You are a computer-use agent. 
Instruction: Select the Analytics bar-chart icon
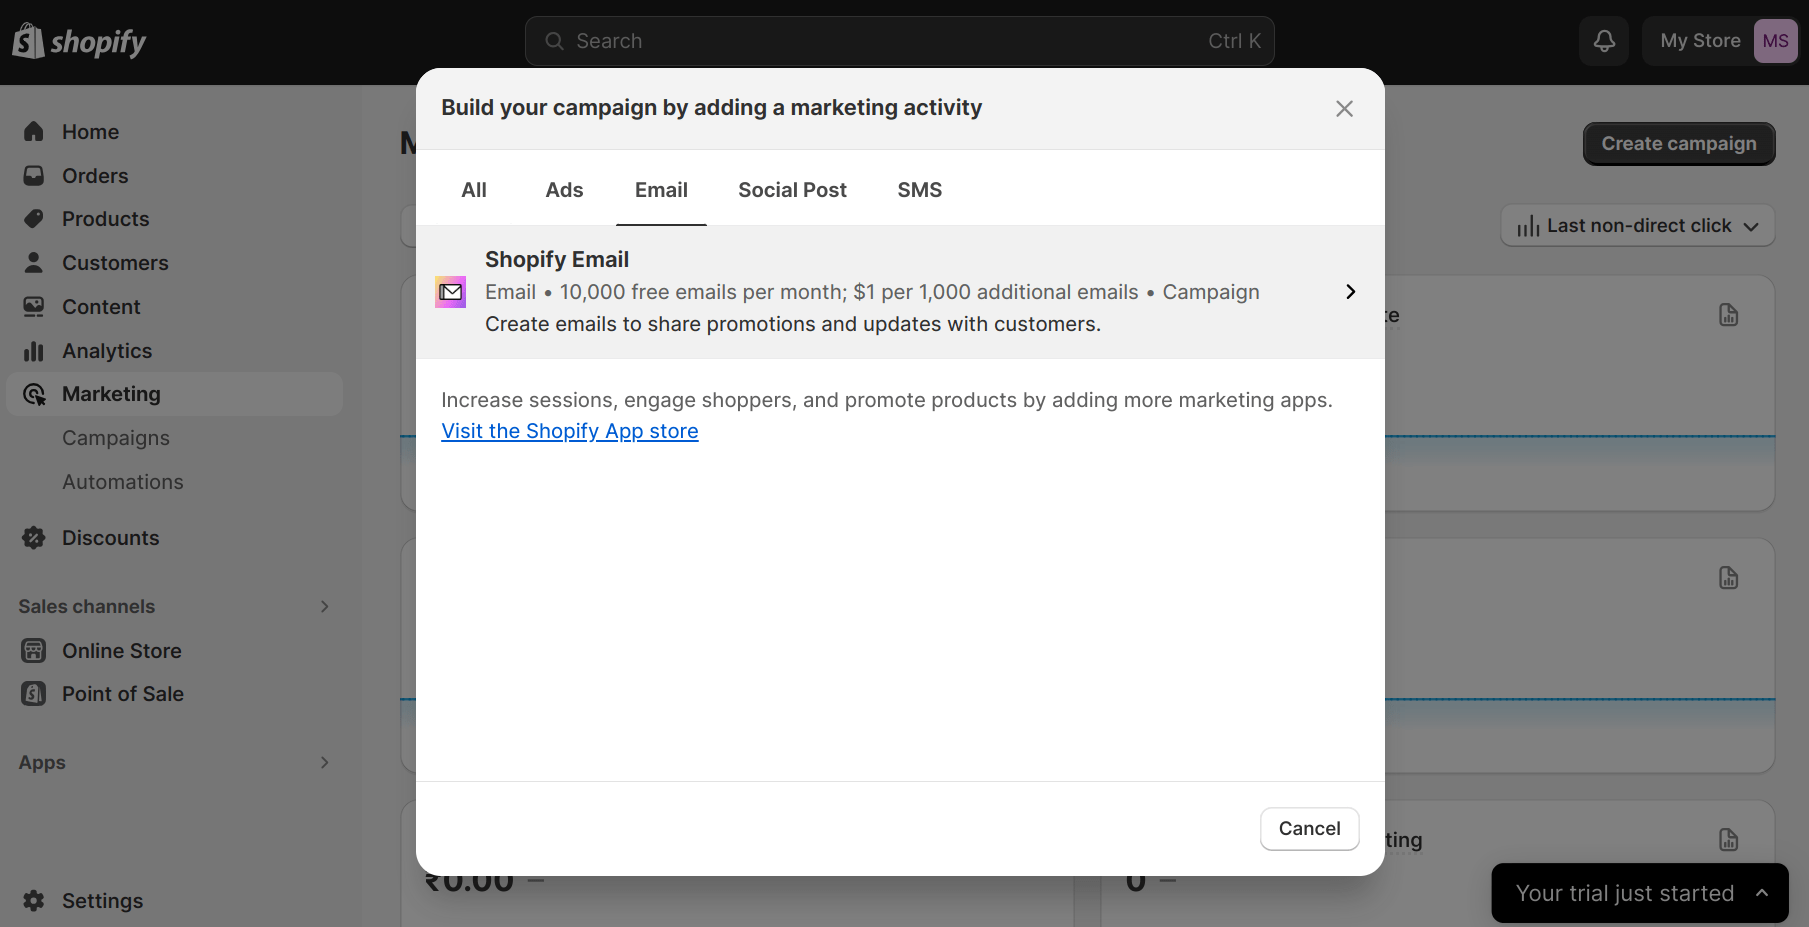33,350
